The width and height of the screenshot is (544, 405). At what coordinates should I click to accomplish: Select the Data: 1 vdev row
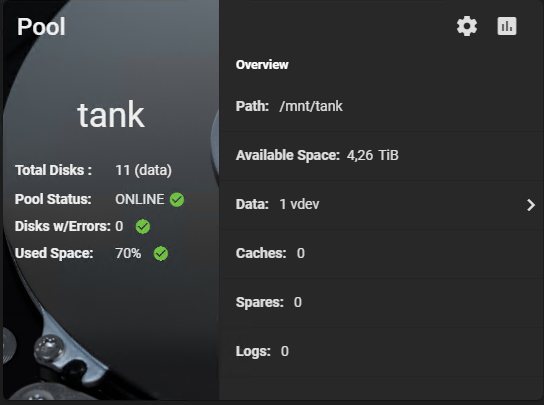tap(381, 205)
